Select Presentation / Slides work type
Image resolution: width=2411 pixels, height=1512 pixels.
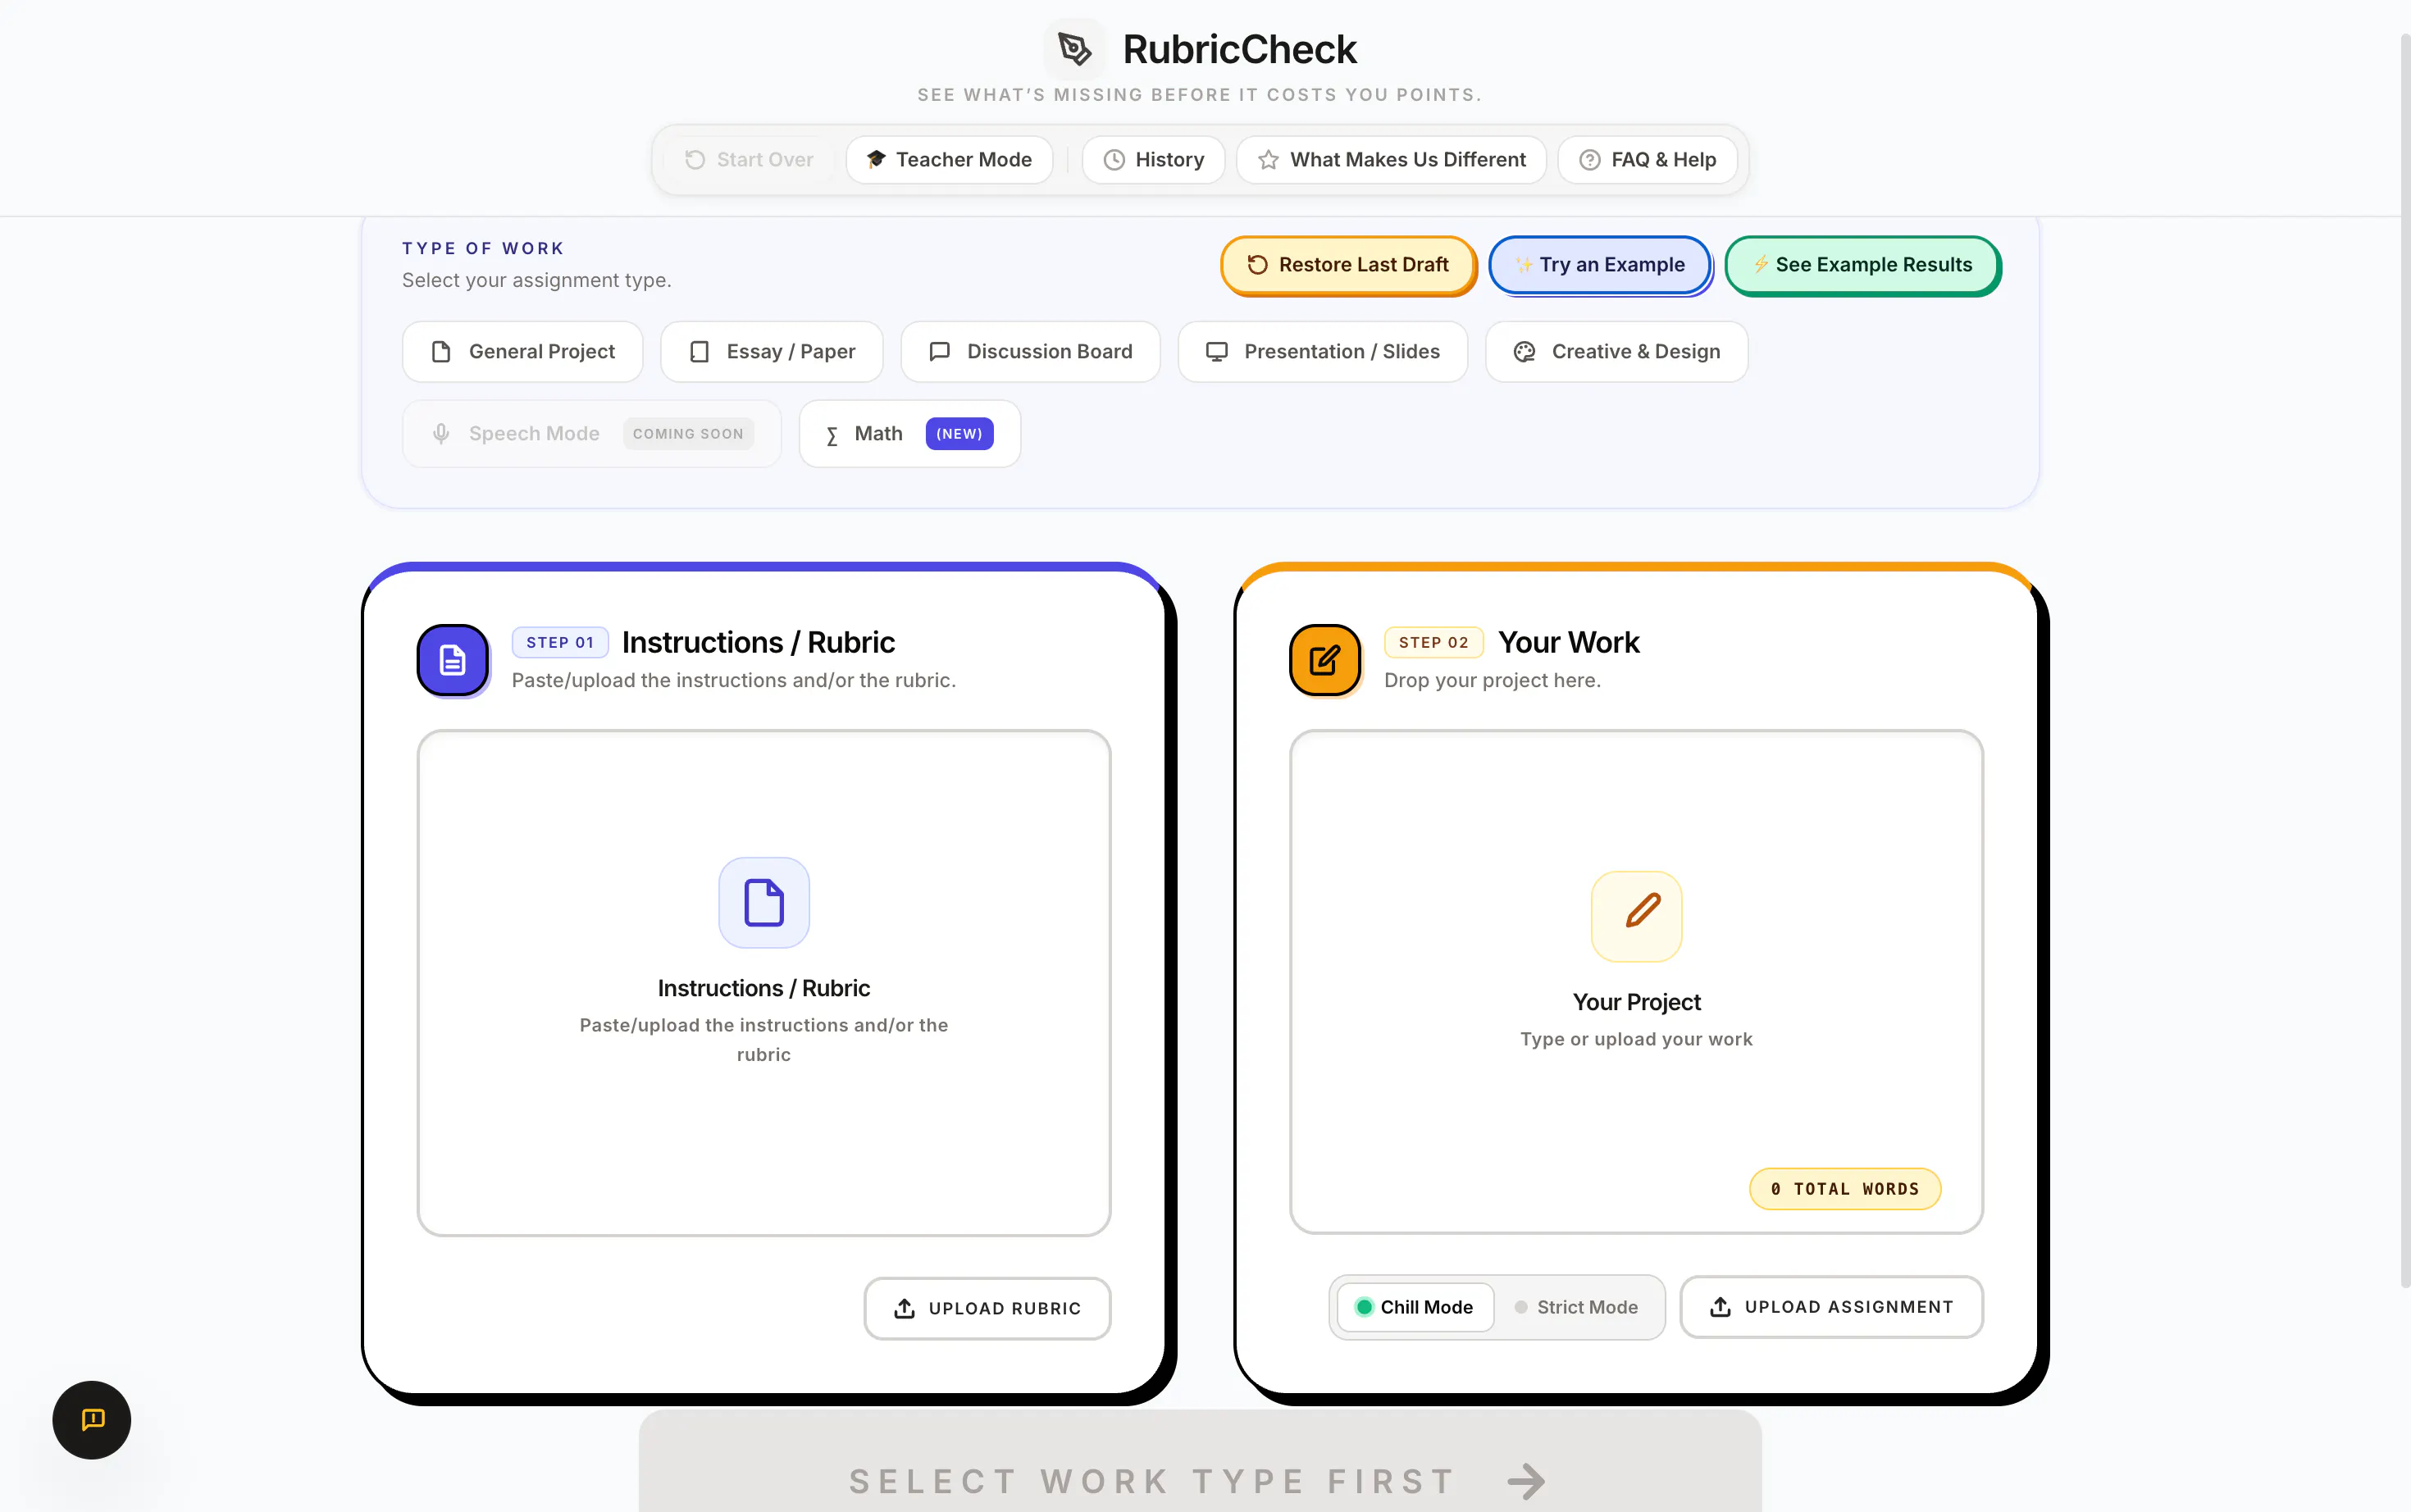pyautogui.click(x=1322, y=352)
